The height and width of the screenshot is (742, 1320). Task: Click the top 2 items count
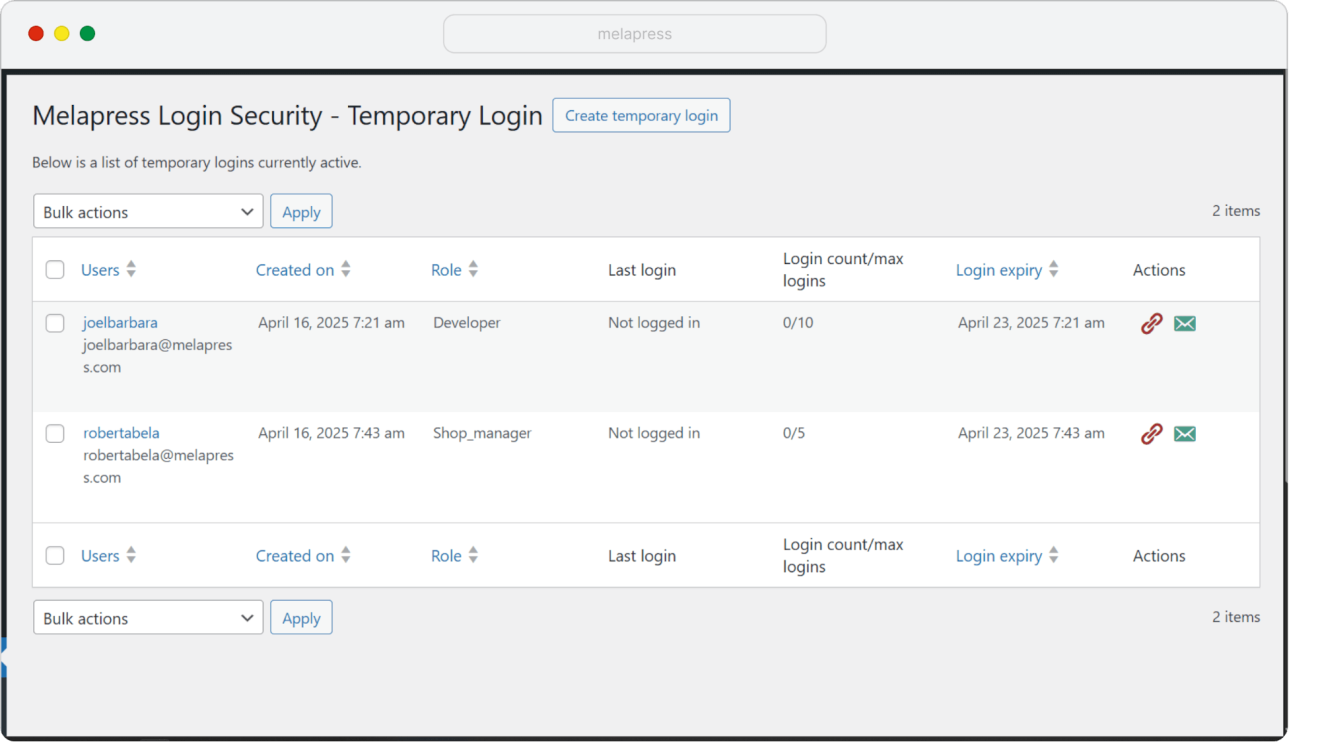click(1236, 210)
